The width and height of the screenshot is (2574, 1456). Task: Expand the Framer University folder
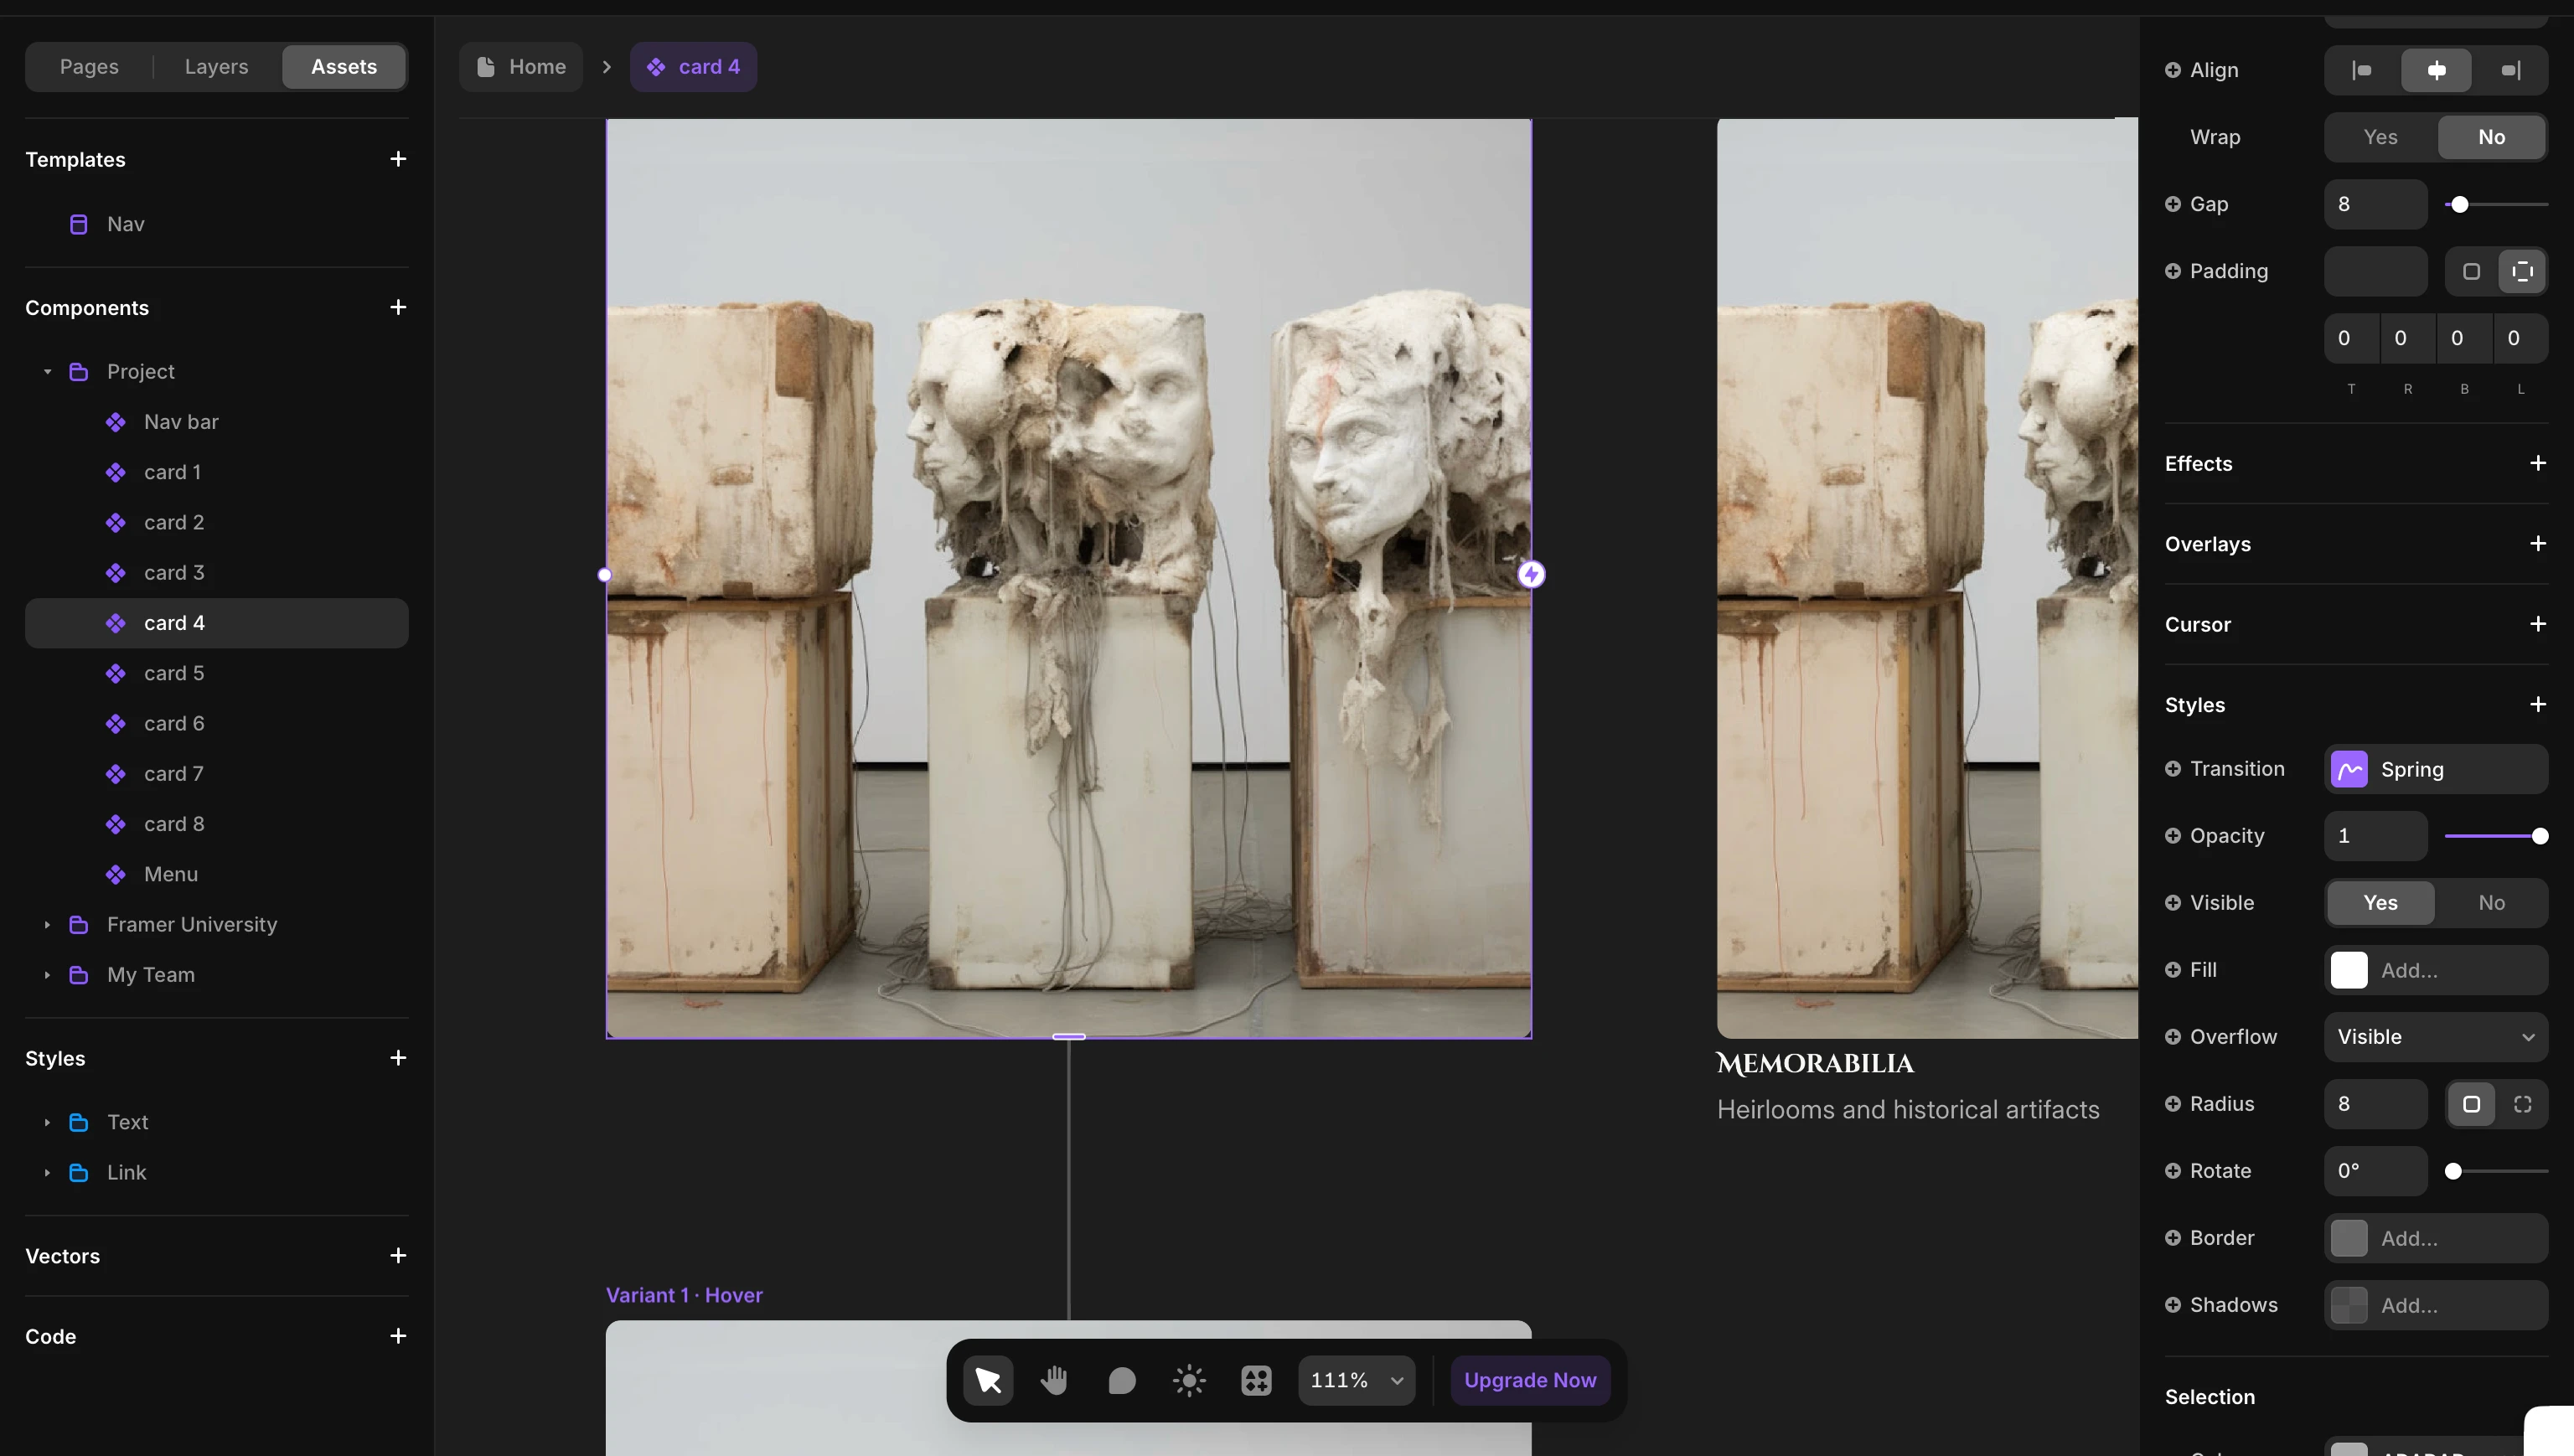[47, 925]
